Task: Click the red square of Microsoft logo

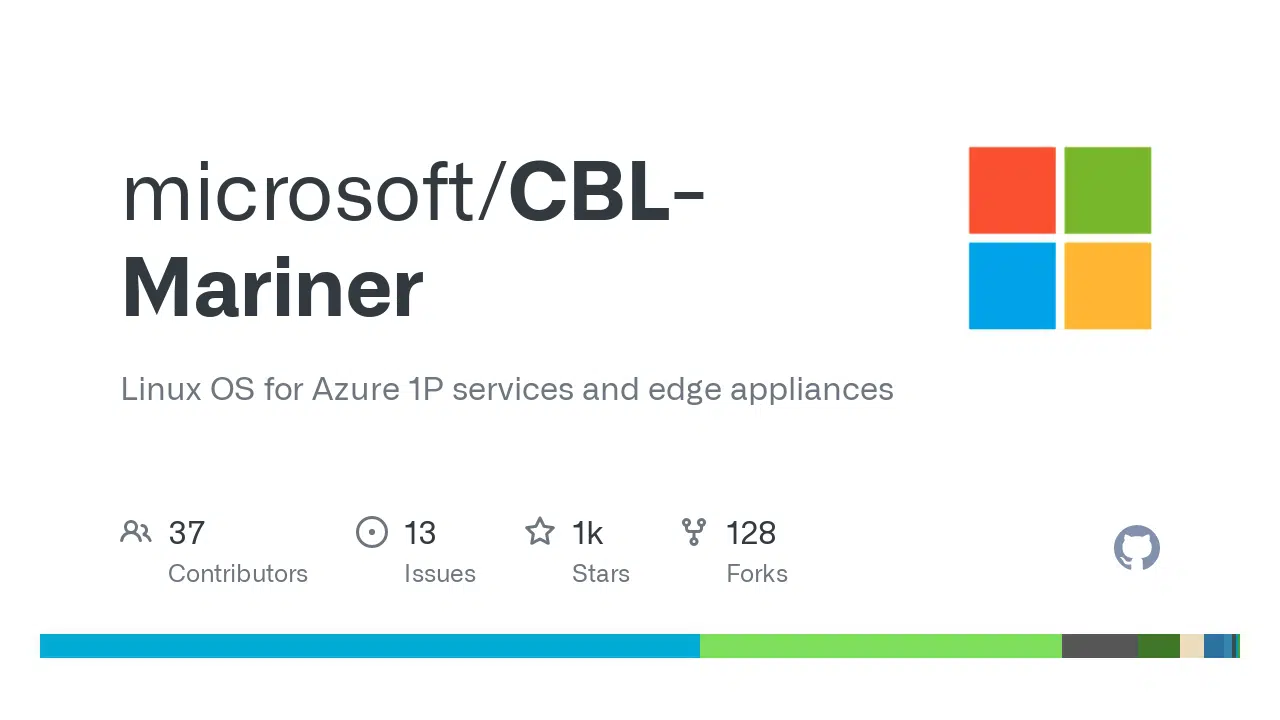Action: [x=1012, y=190]
